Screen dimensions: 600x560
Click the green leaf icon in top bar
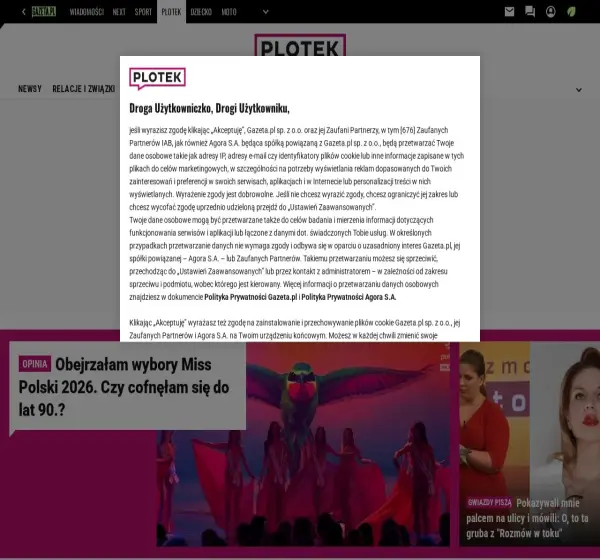[571, 12]
